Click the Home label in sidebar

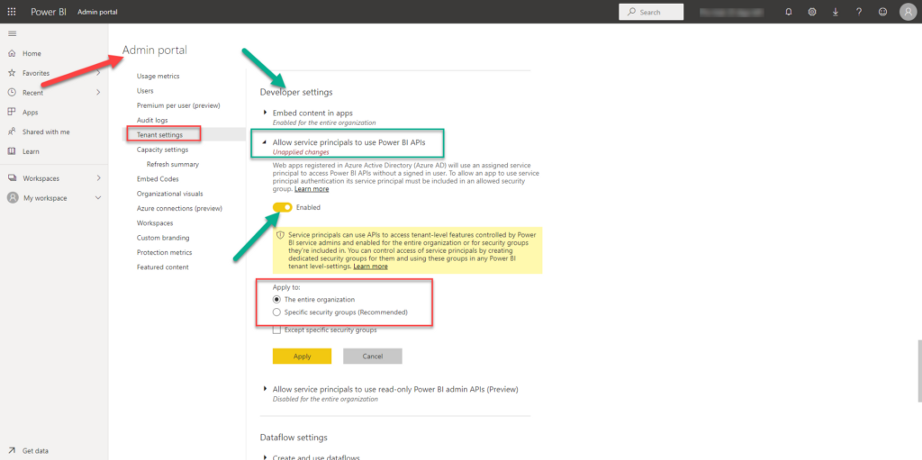32,54
